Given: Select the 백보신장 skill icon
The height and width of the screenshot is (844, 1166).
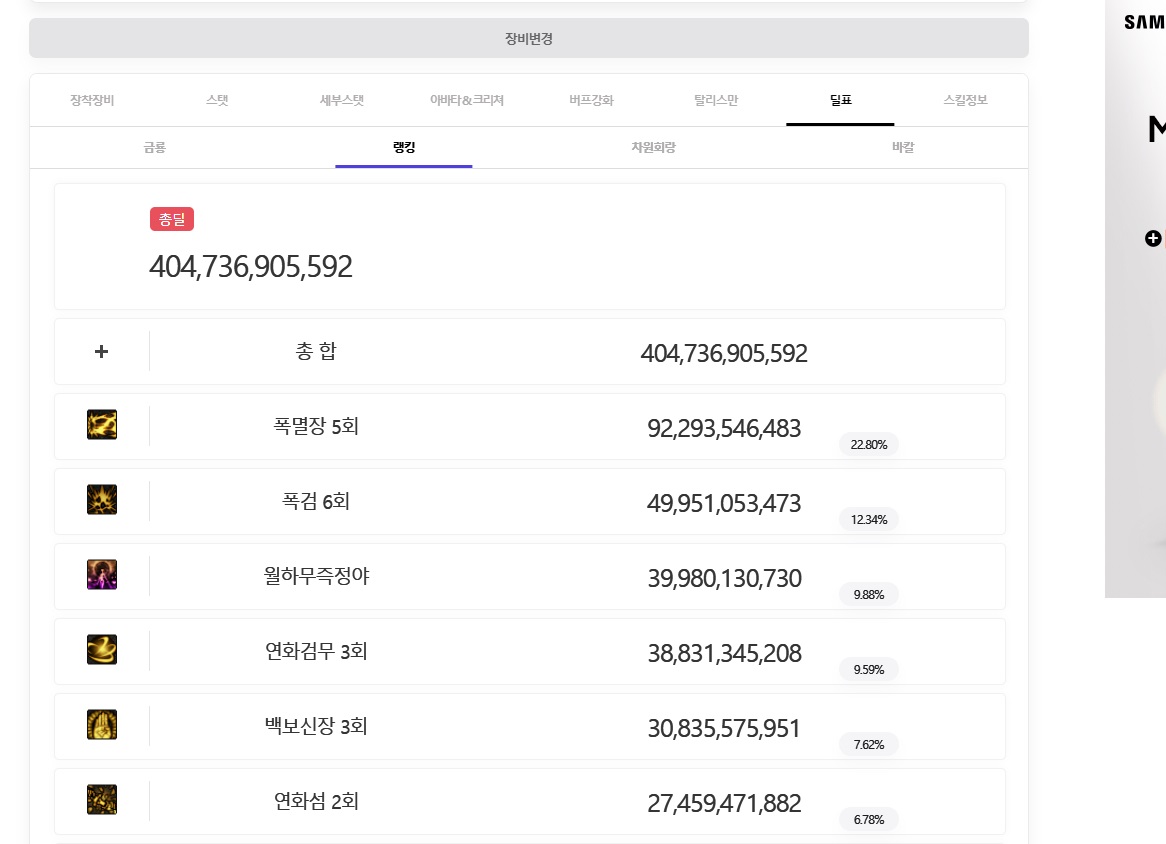Looking at the screenshot, I should (x=102, y=725).
